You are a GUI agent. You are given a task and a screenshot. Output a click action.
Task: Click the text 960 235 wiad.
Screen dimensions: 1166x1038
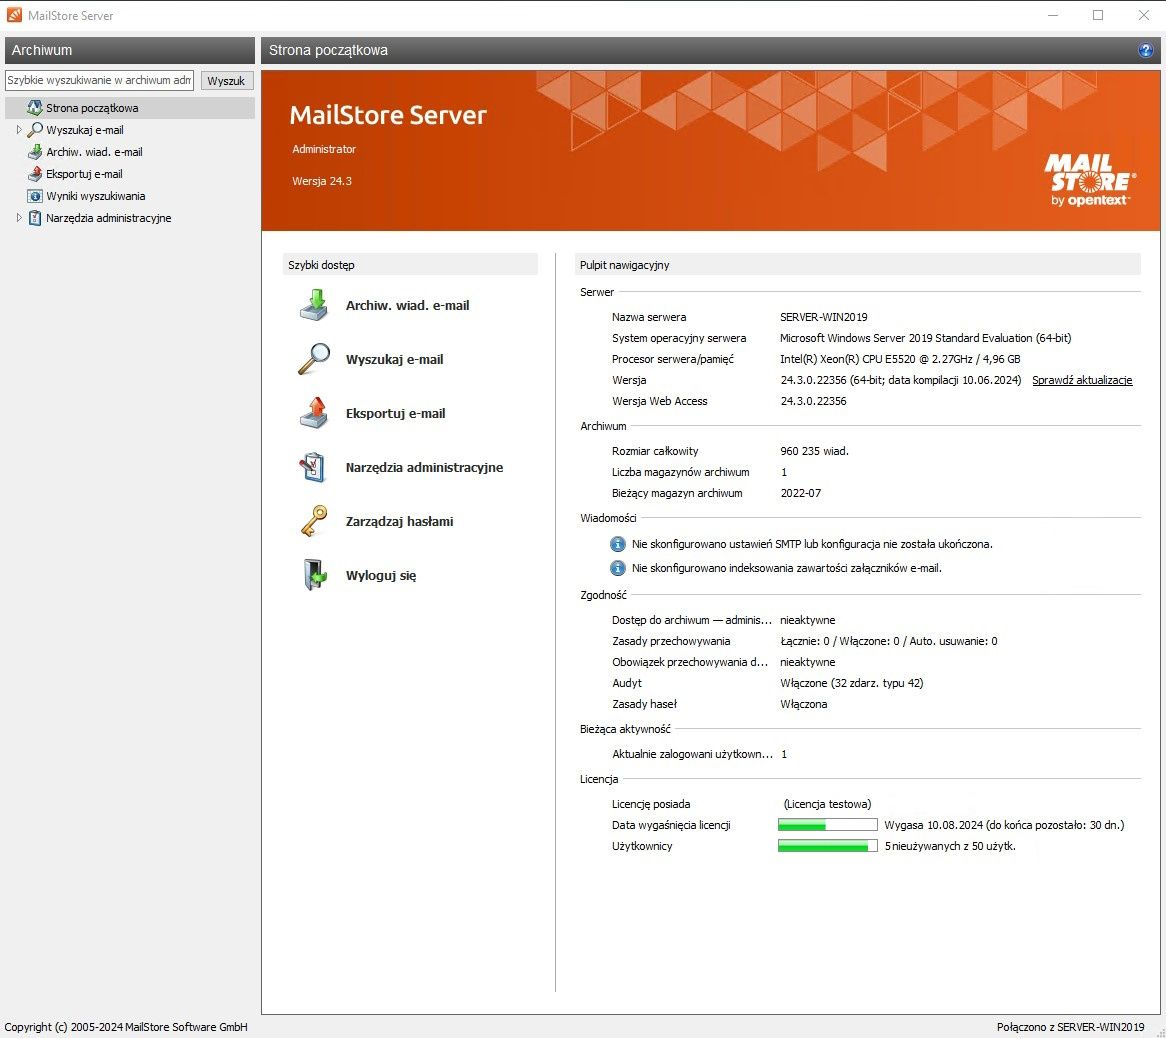tap(814, 451)
